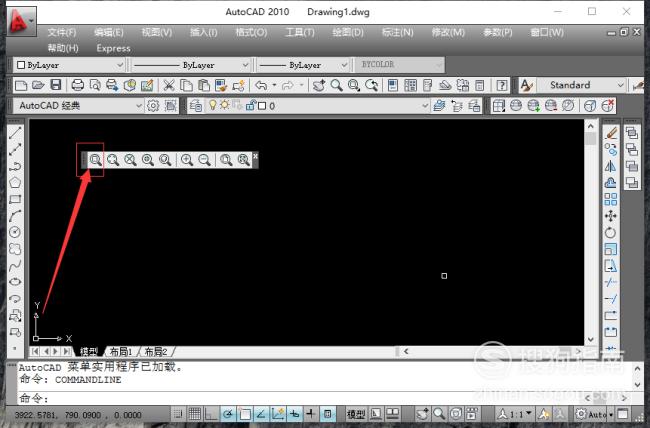650x428 pixels.
Task: Select the Rotate modify tool
Action: pyautogui.click(x=611, y=232)
